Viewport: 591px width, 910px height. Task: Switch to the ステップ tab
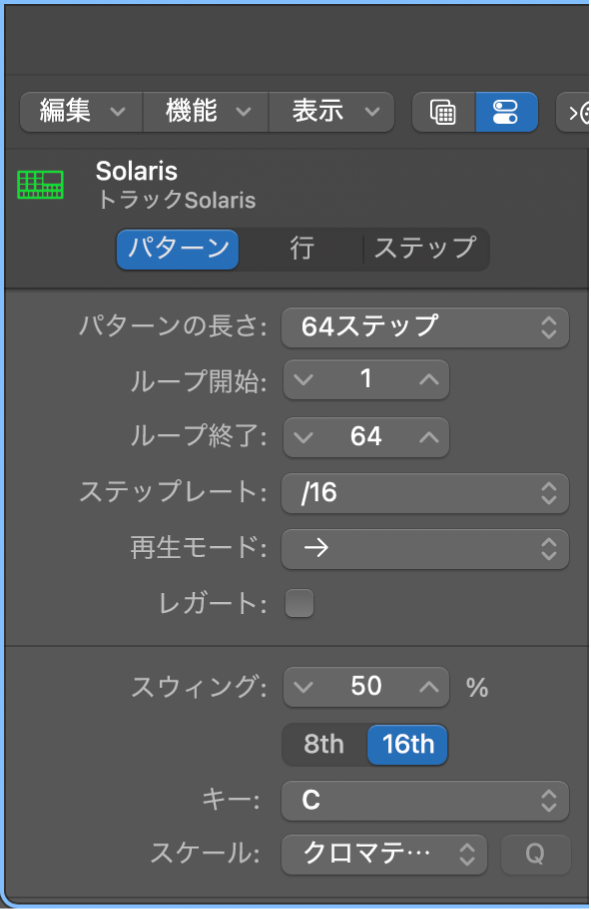pyautogui.click(x=424, y=249)
